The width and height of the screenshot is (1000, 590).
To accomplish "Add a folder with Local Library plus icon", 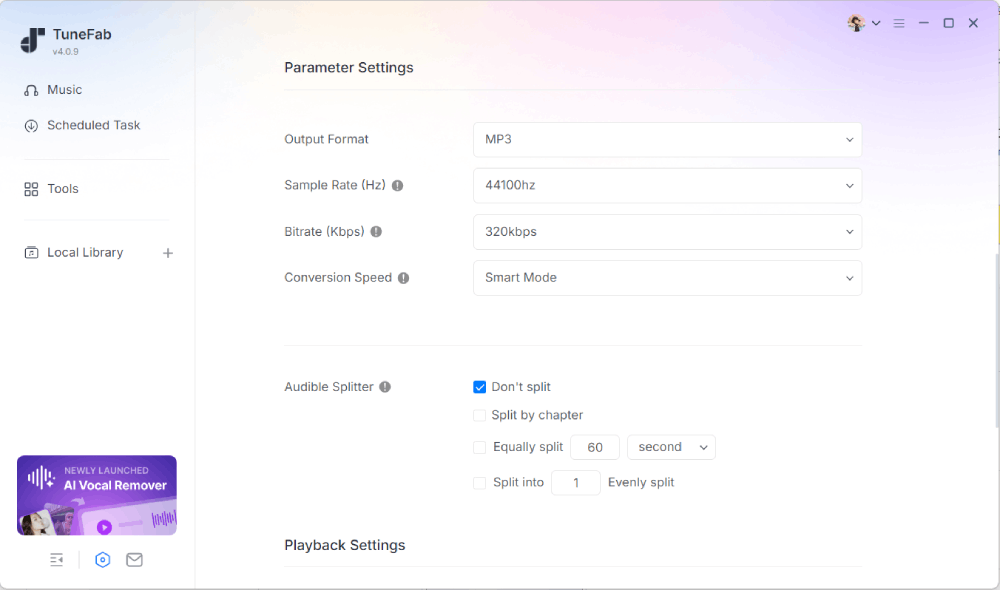I will (x=168, y=253).
